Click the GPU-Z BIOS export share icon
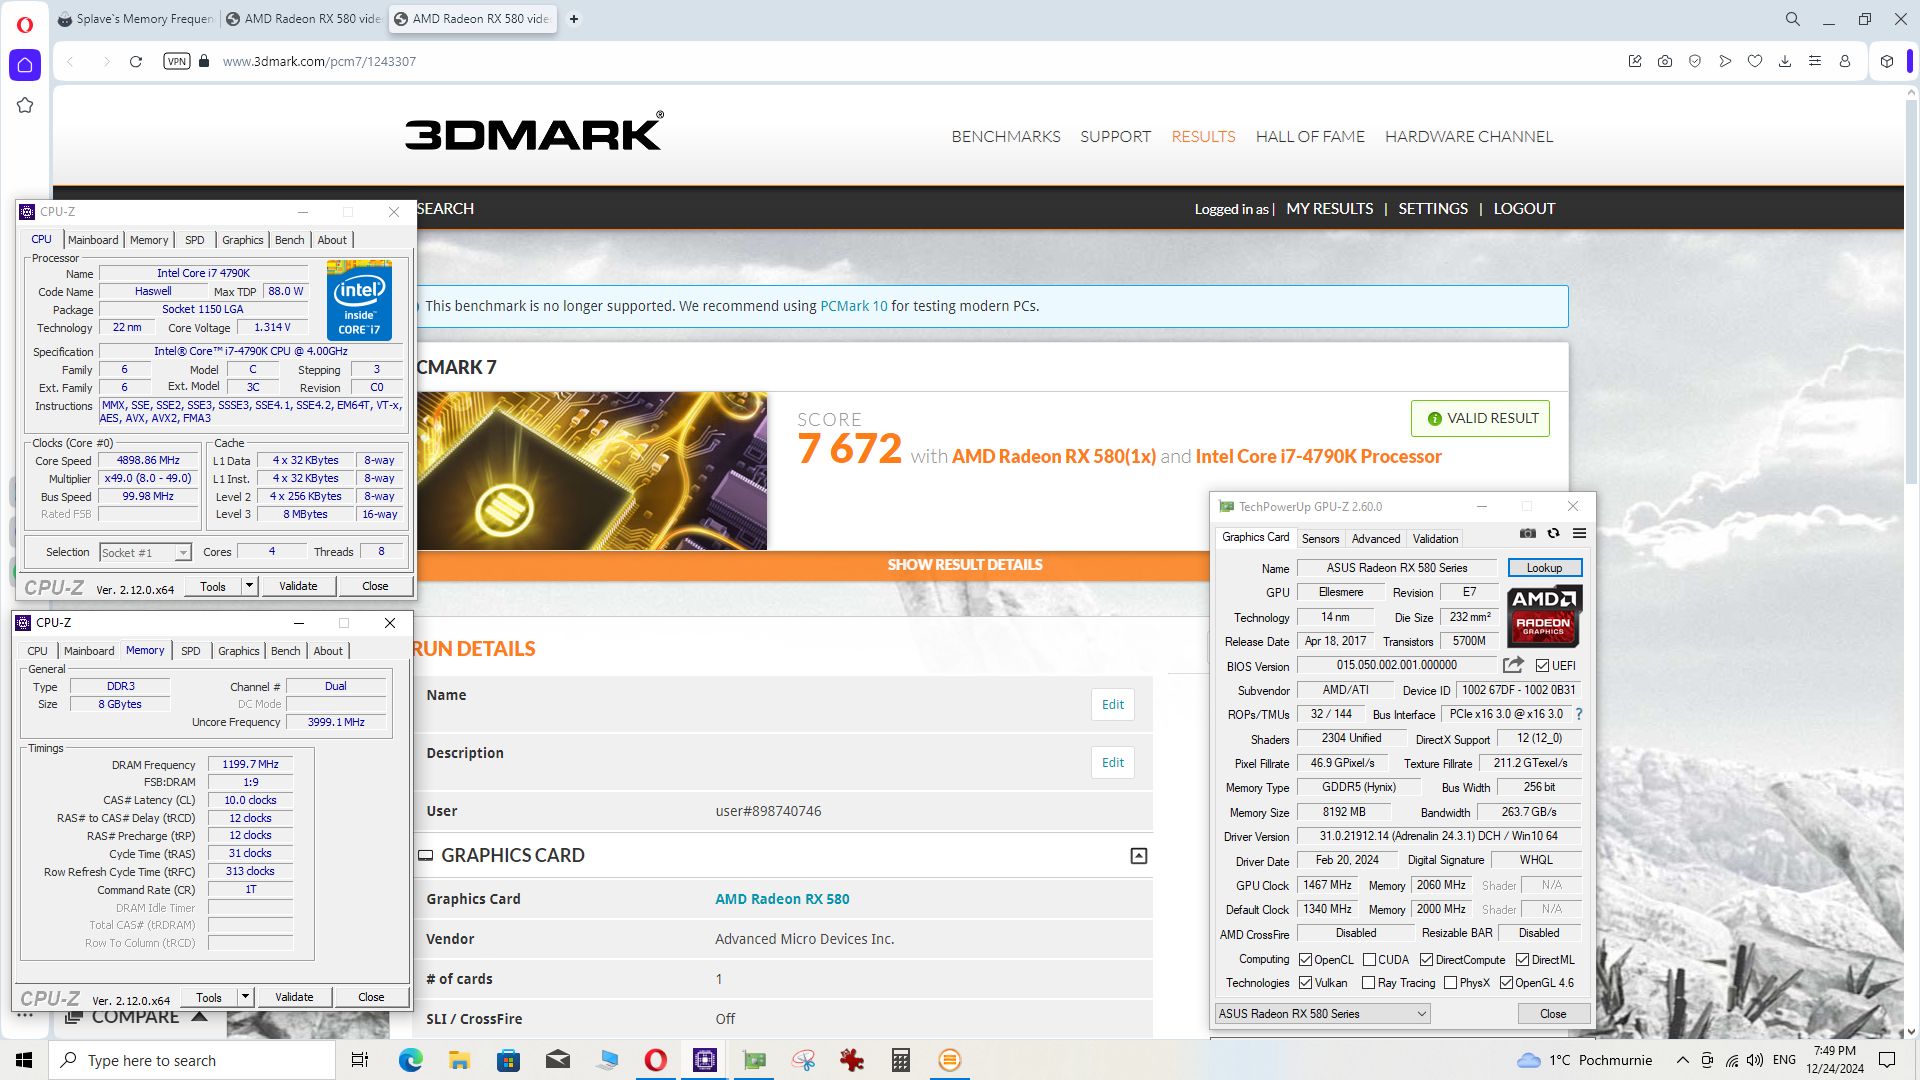 [1513, 665]
